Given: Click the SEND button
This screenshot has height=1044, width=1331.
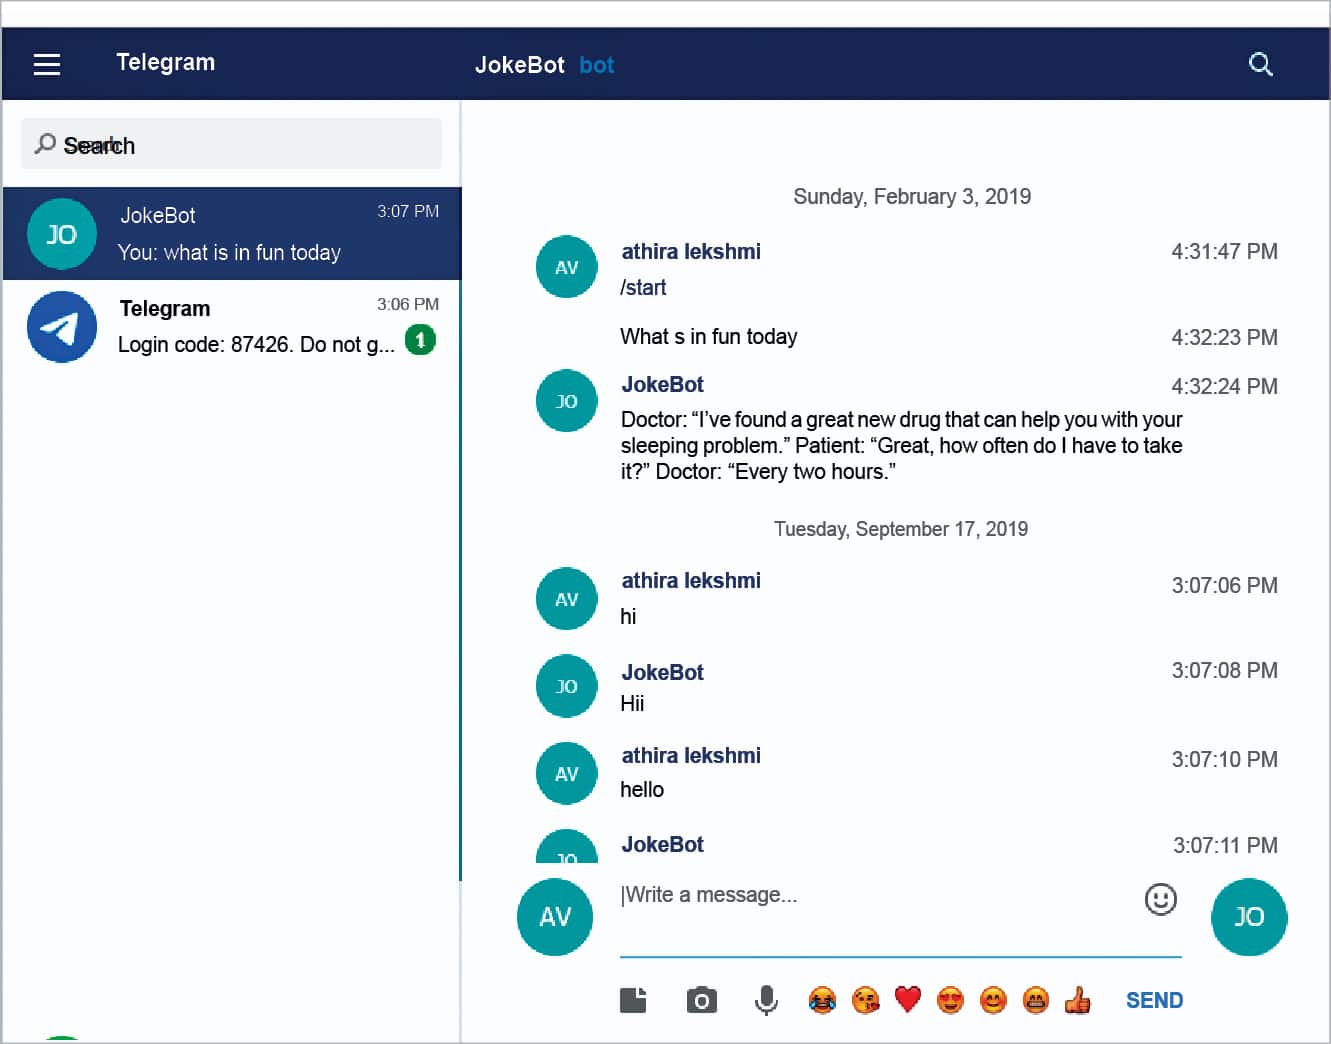Looking at the screenshot, I should pyautogui.click(x=1154, y=999).
